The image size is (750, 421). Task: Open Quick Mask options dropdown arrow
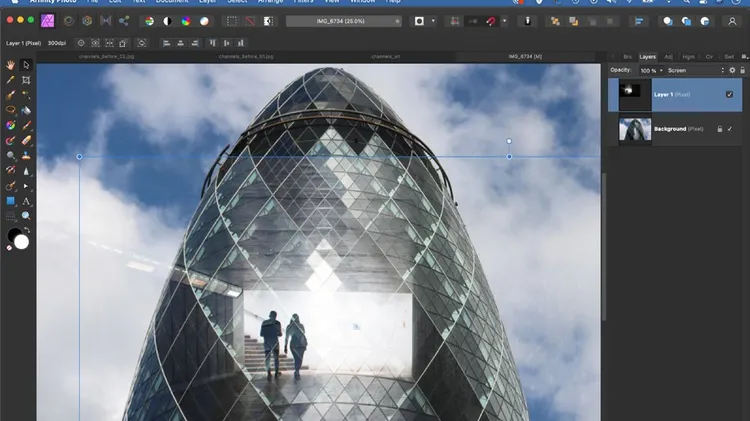(x=433, y=21)
